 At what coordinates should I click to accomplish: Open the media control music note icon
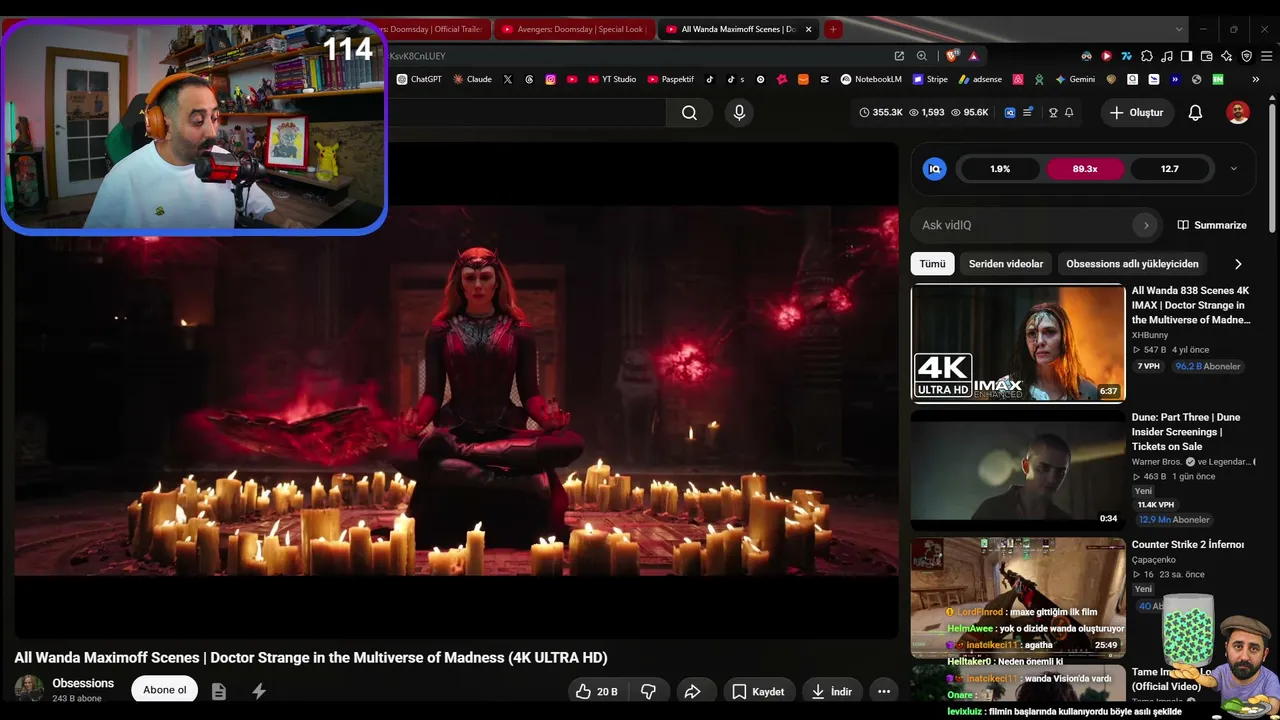point(1166,56)
